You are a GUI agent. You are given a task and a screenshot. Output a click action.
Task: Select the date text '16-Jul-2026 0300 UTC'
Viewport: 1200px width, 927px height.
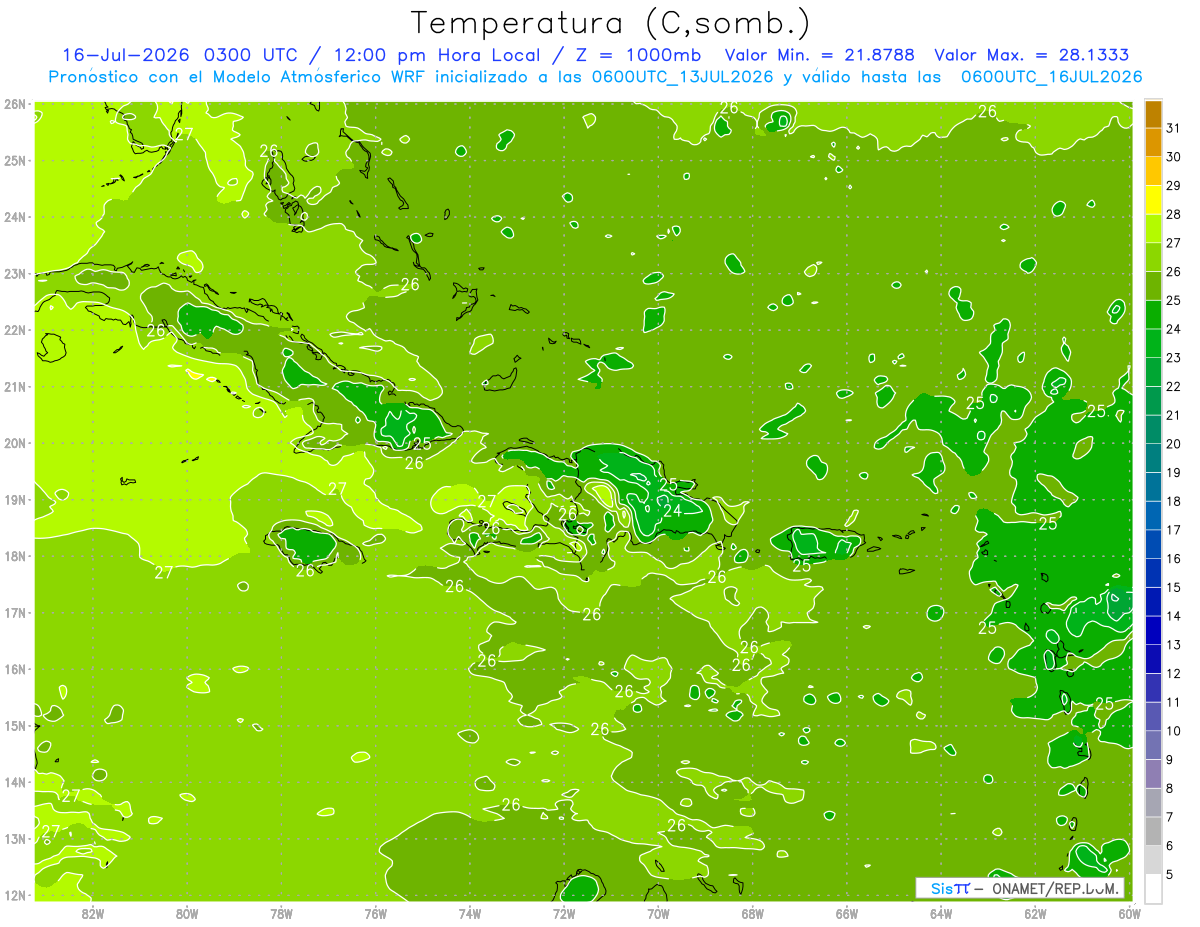[x=181, y=55]
